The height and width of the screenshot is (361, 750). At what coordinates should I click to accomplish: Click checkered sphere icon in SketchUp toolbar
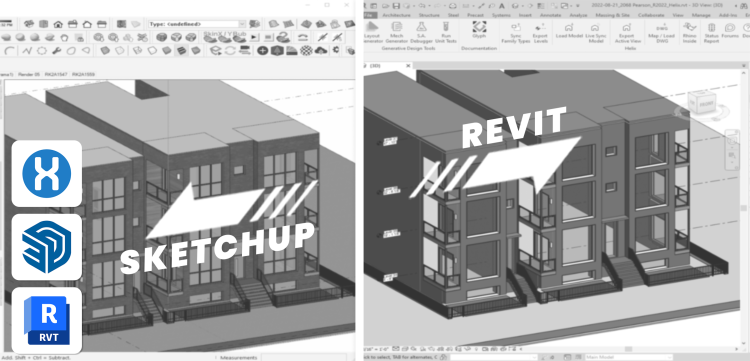tap(307, 50)
